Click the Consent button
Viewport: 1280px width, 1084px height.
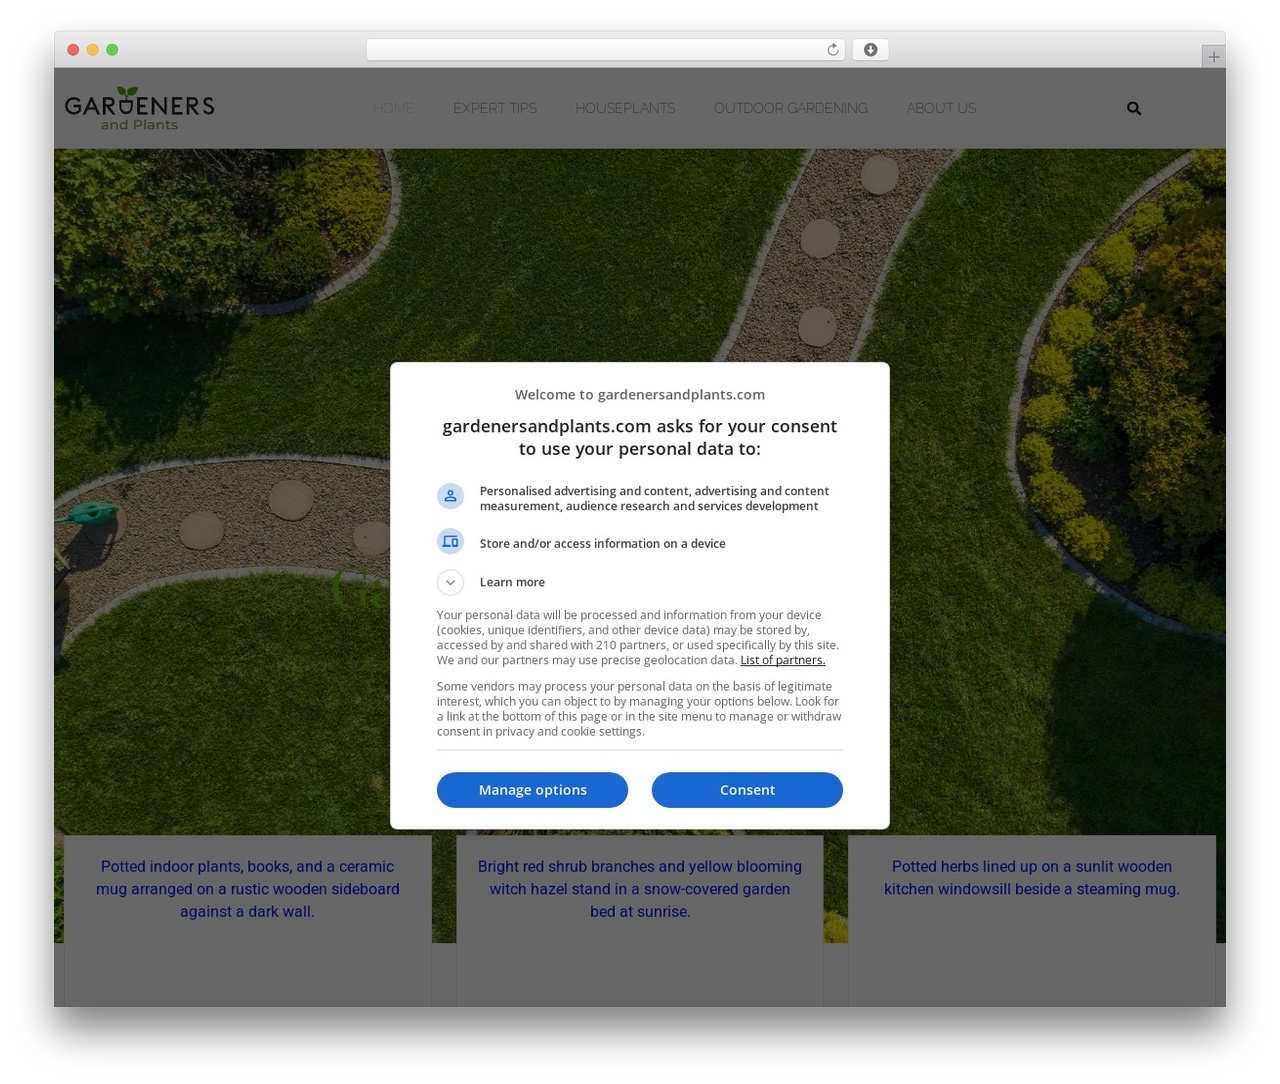click(747, 790)
